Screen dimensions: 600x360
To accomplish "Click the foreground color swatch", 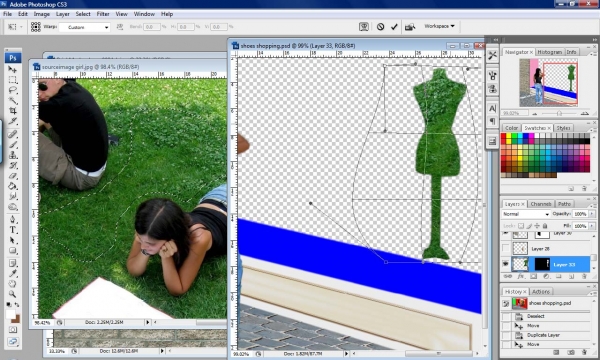I will point(10,314).
